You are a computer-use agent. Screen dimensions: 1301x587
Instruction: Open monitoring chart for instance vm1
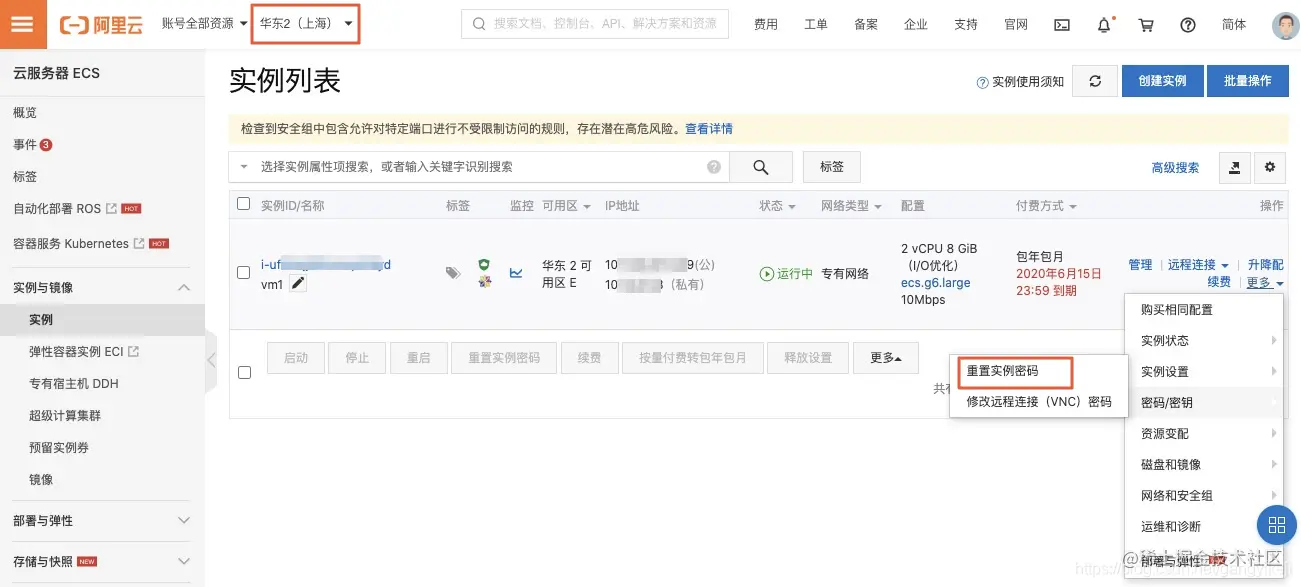(516, 271)
